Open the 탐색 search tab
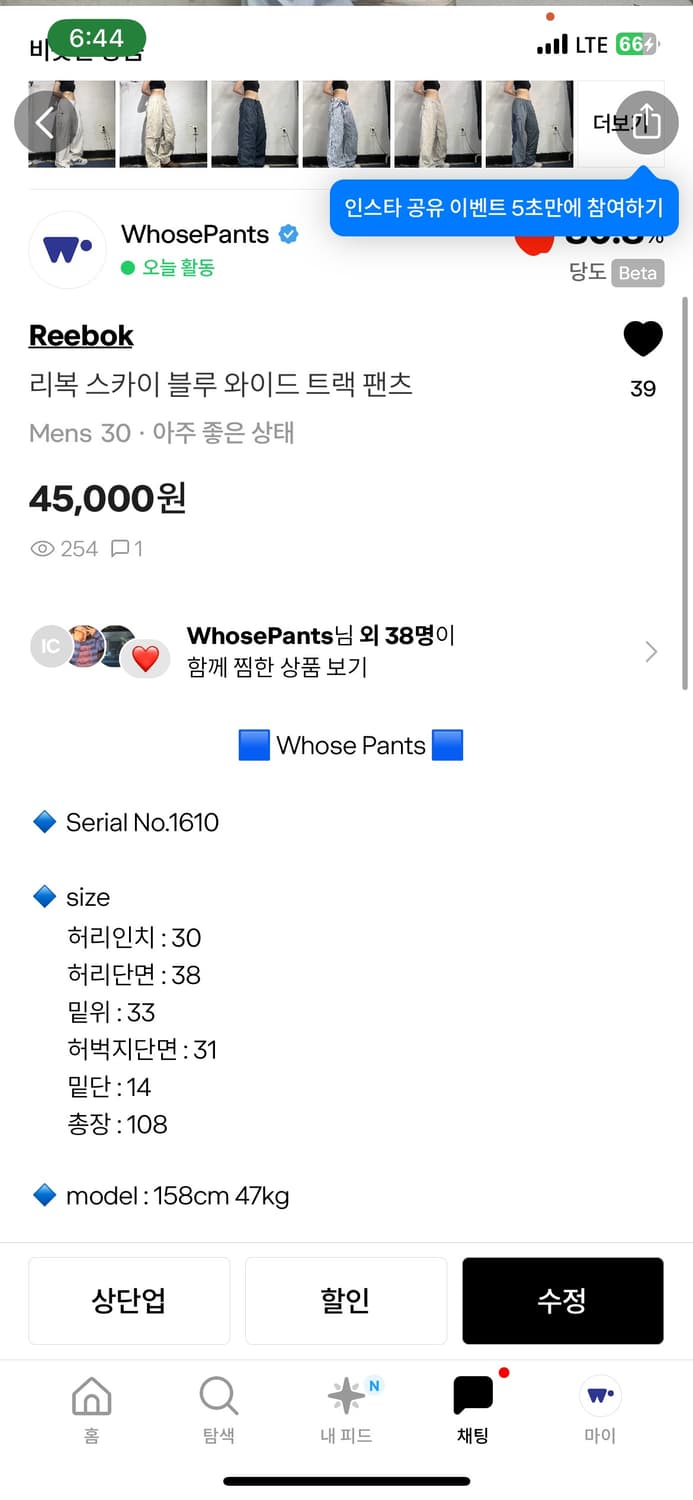693x1500 pixels. tap(218, 1408)
